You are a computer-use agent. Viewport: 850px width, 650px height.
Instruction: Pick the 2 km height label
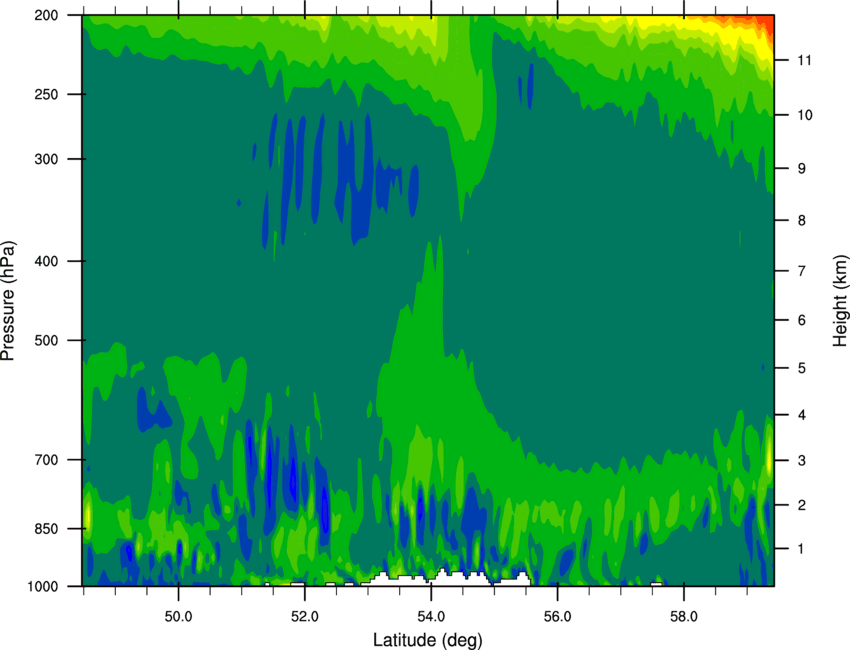(802, 505)
